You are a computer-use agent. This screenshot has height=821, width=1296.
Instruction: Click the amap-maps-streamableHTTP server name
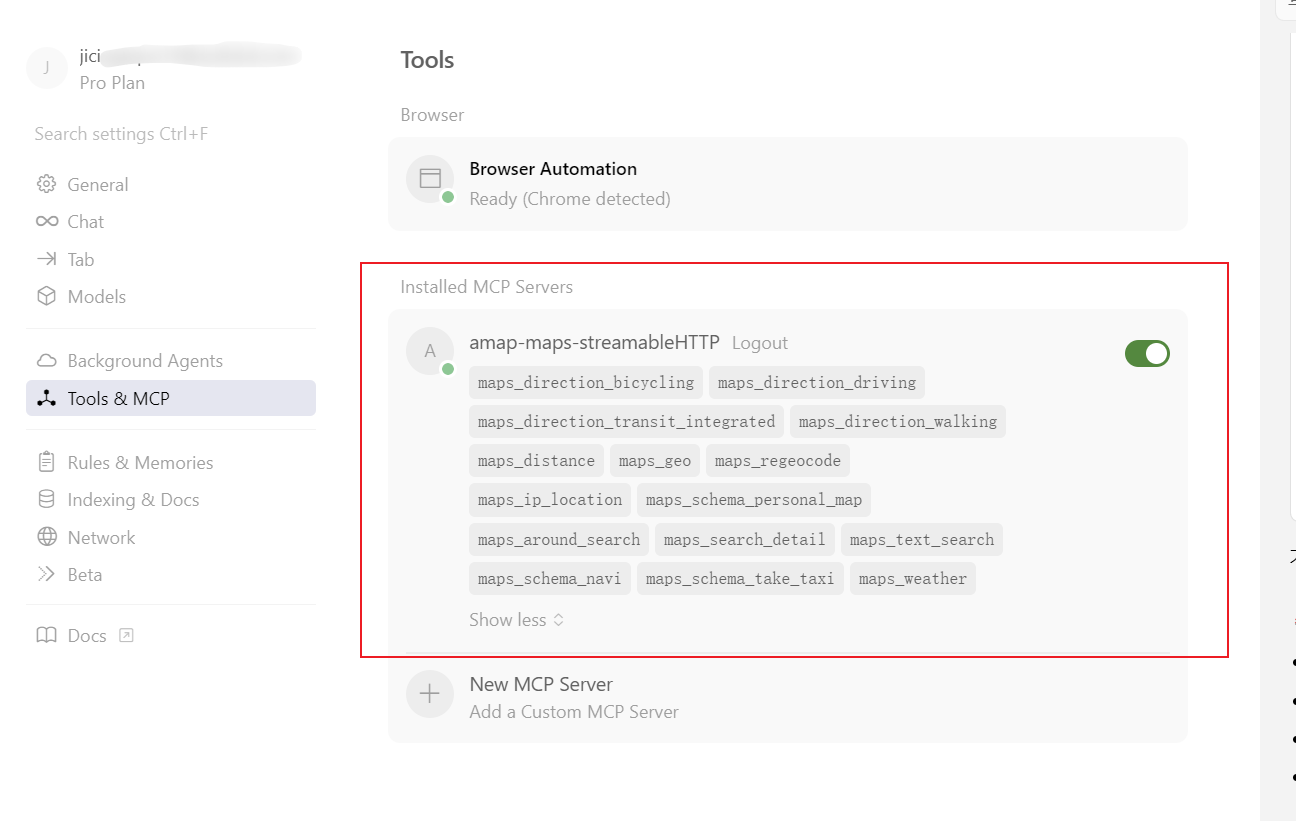594,343
